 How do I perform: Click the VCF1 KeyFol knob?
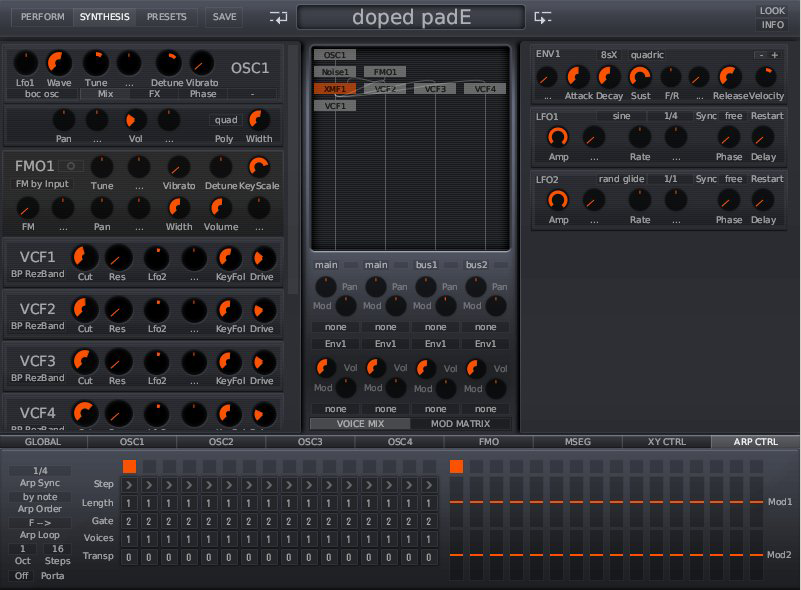[x=229, y=258]
